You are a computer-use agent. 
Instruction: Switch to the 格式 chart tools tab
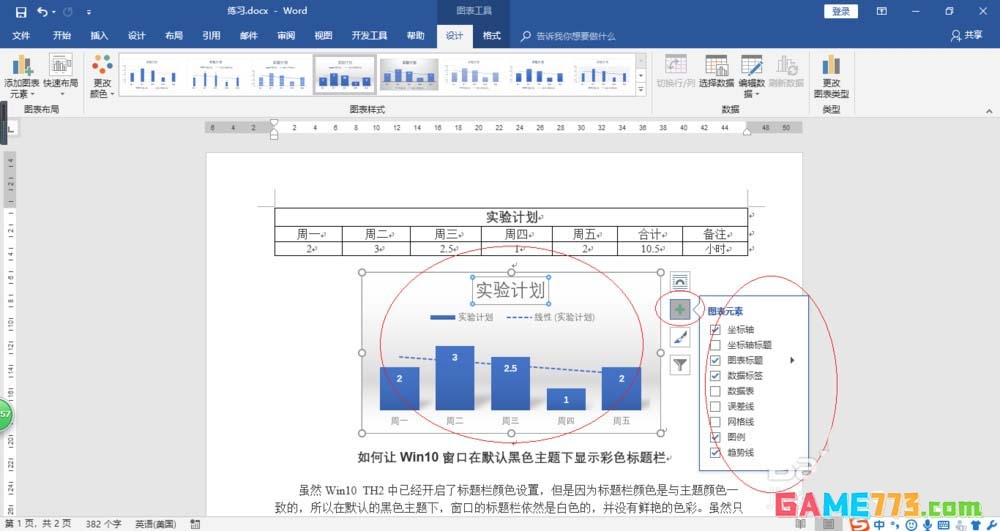tap(492, 36)
